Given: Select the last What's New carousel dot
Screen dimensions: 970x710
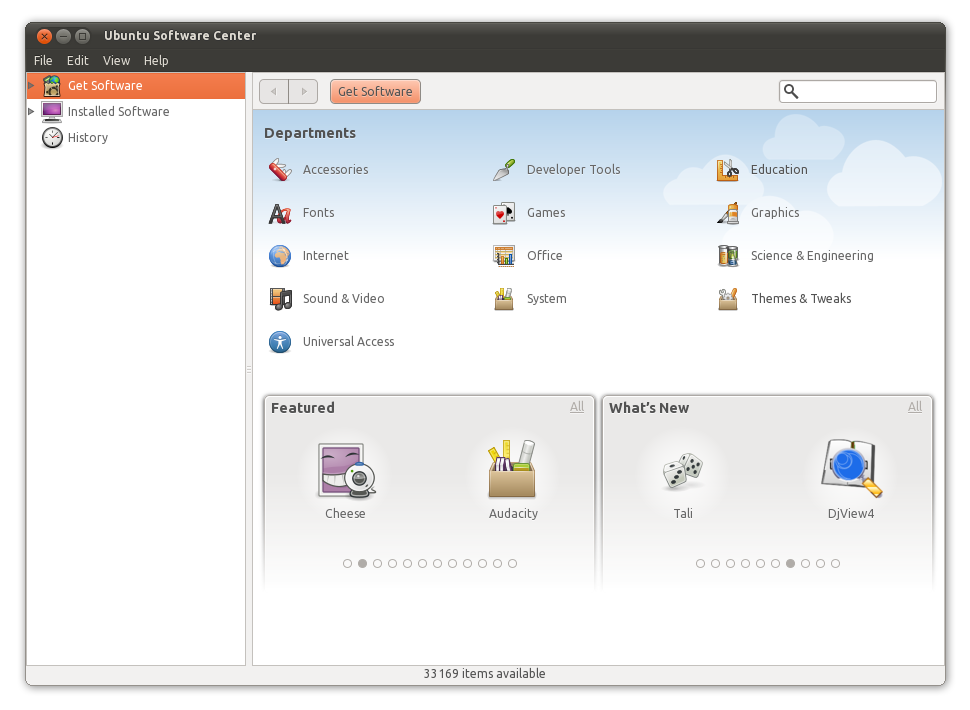Looking at the screenshot, I should (836, 563).
